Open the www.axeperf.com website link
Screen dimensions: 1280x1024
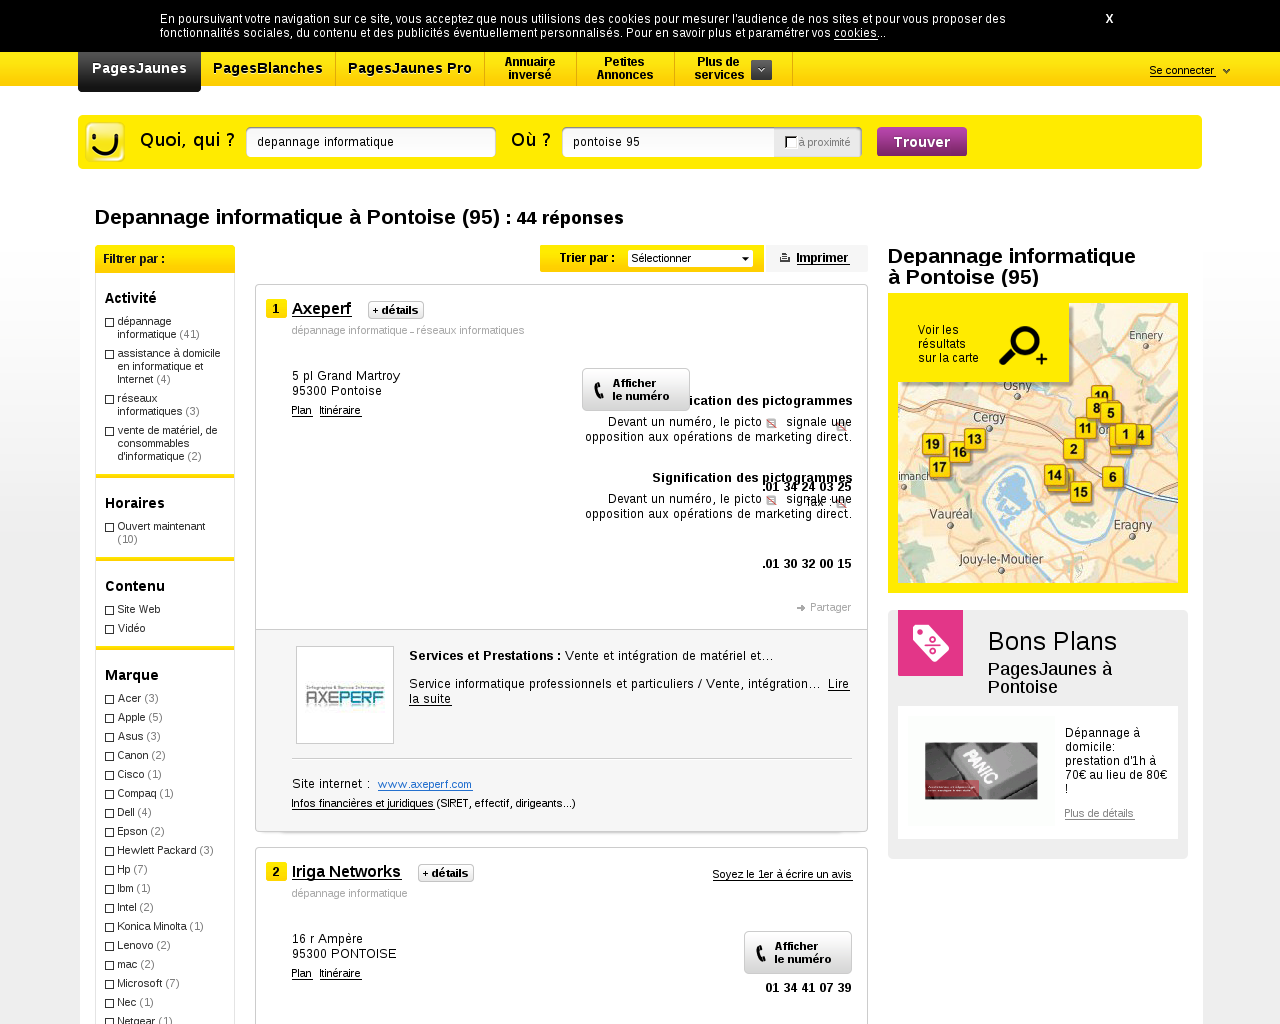[x=425, y=784]
